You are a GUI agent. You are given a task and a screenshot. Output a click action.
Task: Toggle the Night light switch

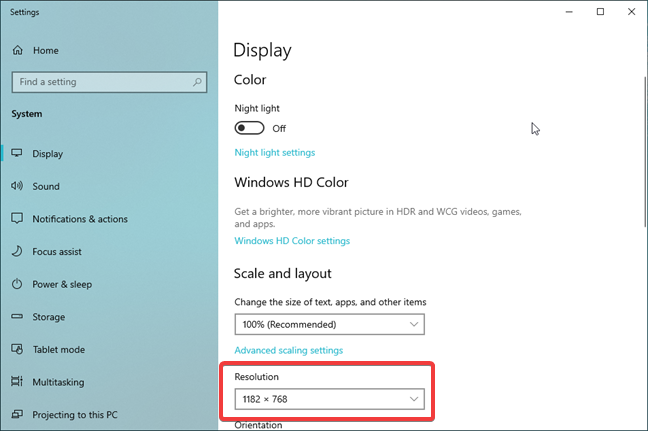tap(249, 128)
